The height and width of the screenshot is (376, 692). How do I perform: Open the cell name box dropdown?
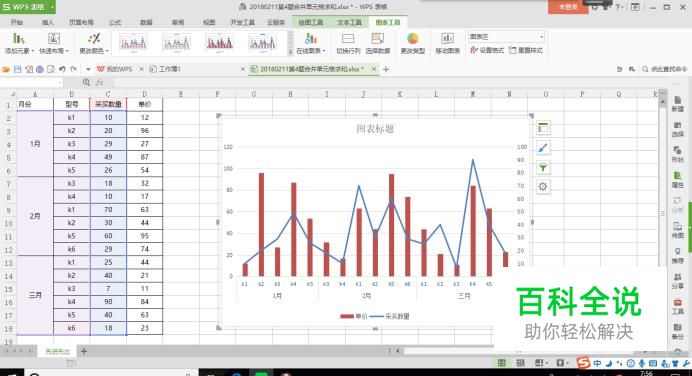60,83
